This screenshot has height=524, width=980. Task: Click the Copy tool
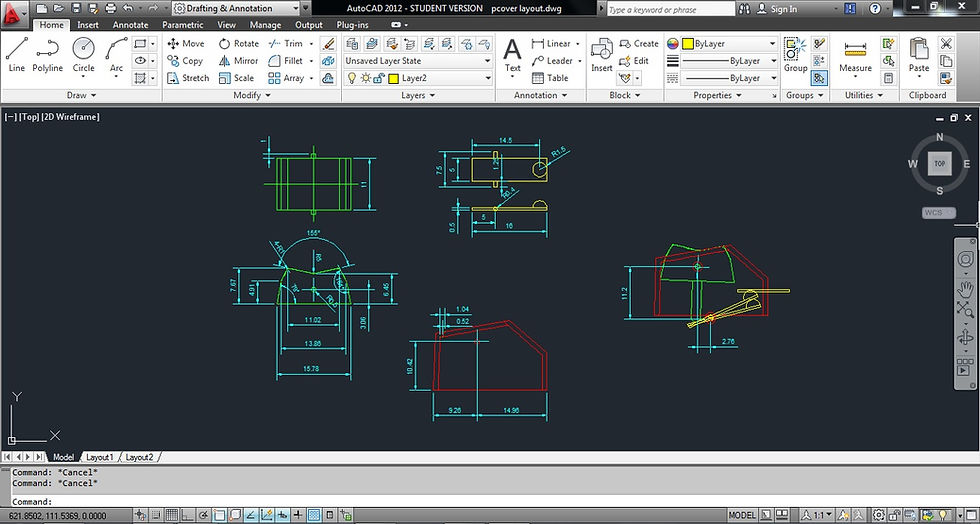185,61
